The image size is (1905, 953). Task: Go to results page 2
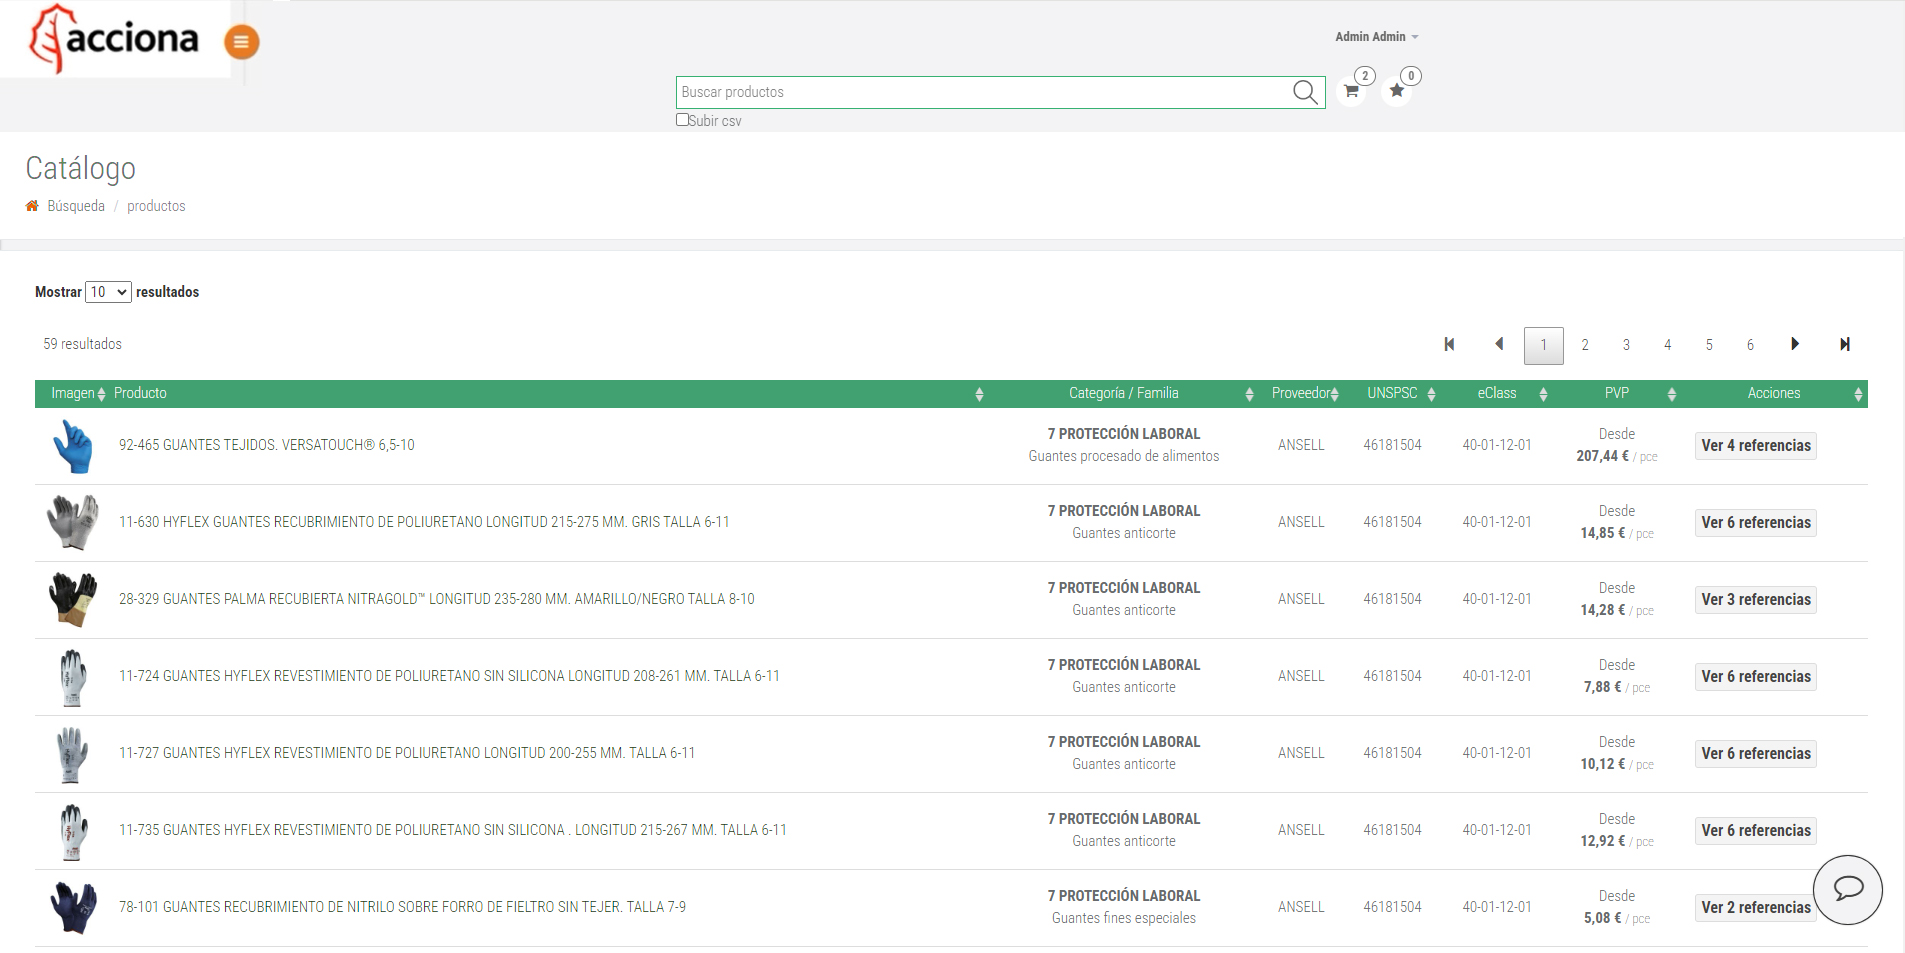1585,344
